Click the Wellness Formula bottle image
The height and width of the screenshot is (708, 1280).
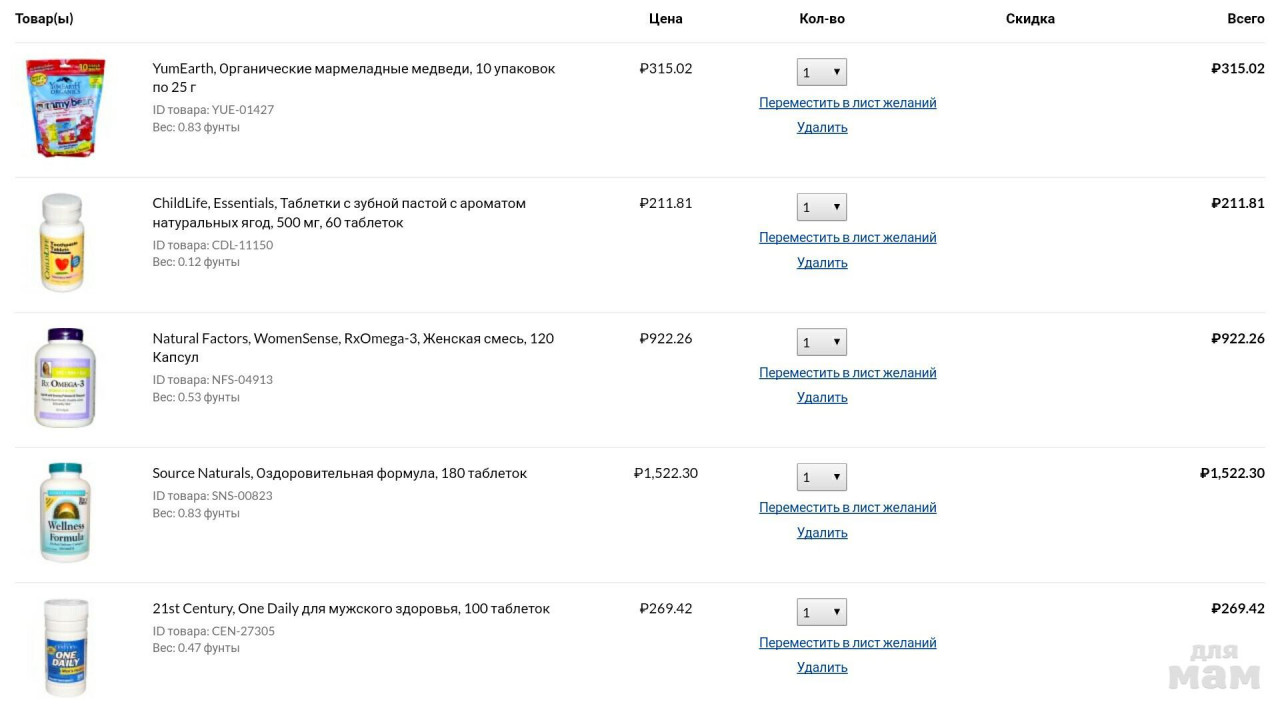coord(66,512)
